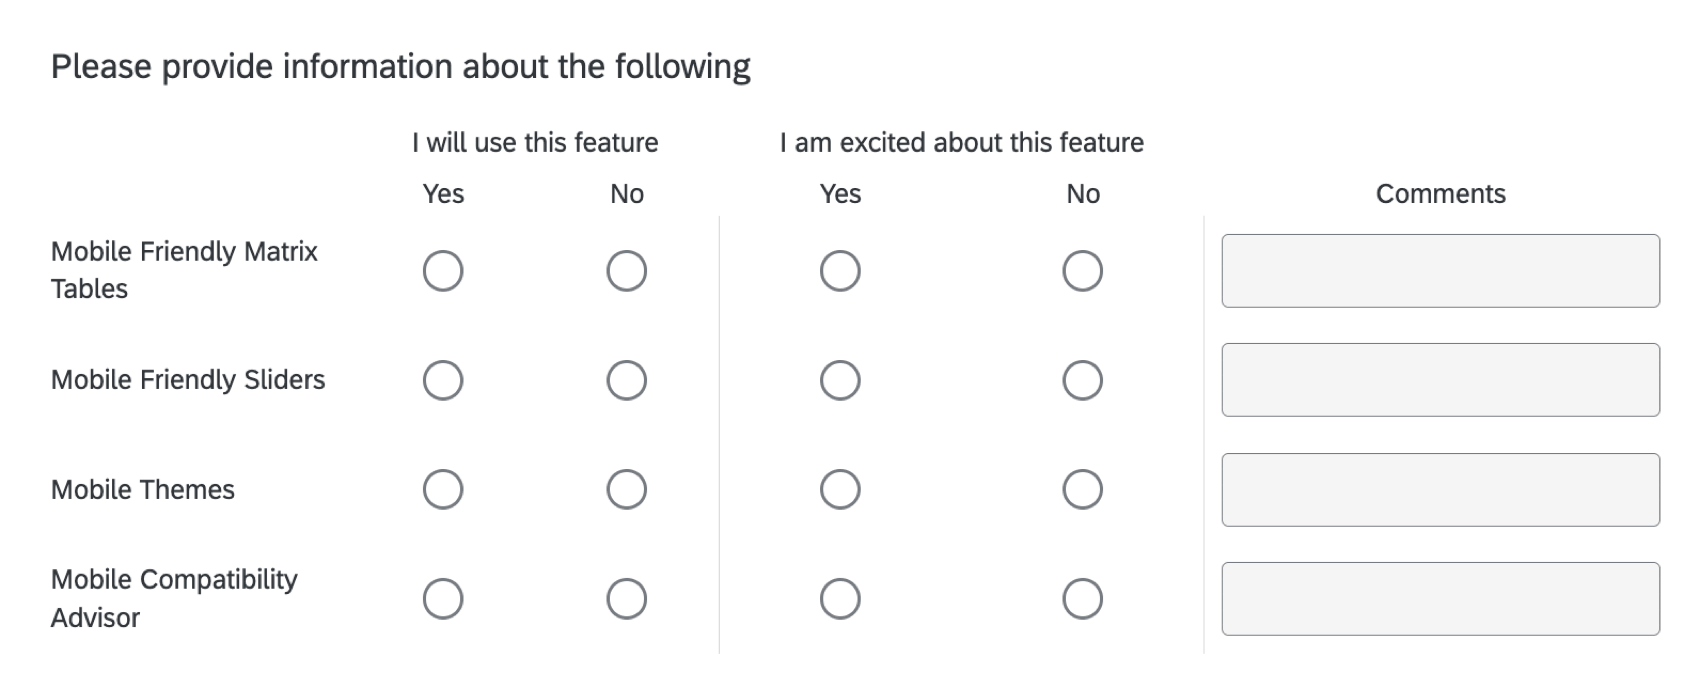
Task: Mark No for excitement about Mobile Friendly Sliders
Action: 1082,379
